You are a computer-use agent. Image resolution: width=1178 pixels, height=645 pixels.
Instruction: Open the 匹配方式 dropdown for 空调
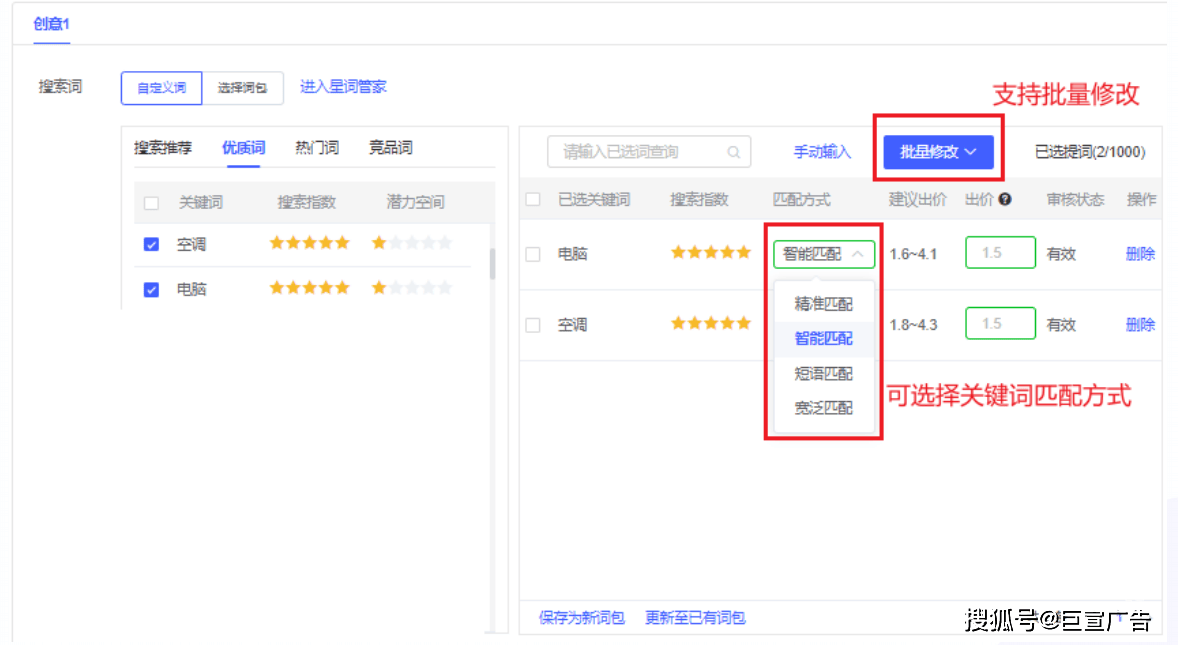(823, 323)
